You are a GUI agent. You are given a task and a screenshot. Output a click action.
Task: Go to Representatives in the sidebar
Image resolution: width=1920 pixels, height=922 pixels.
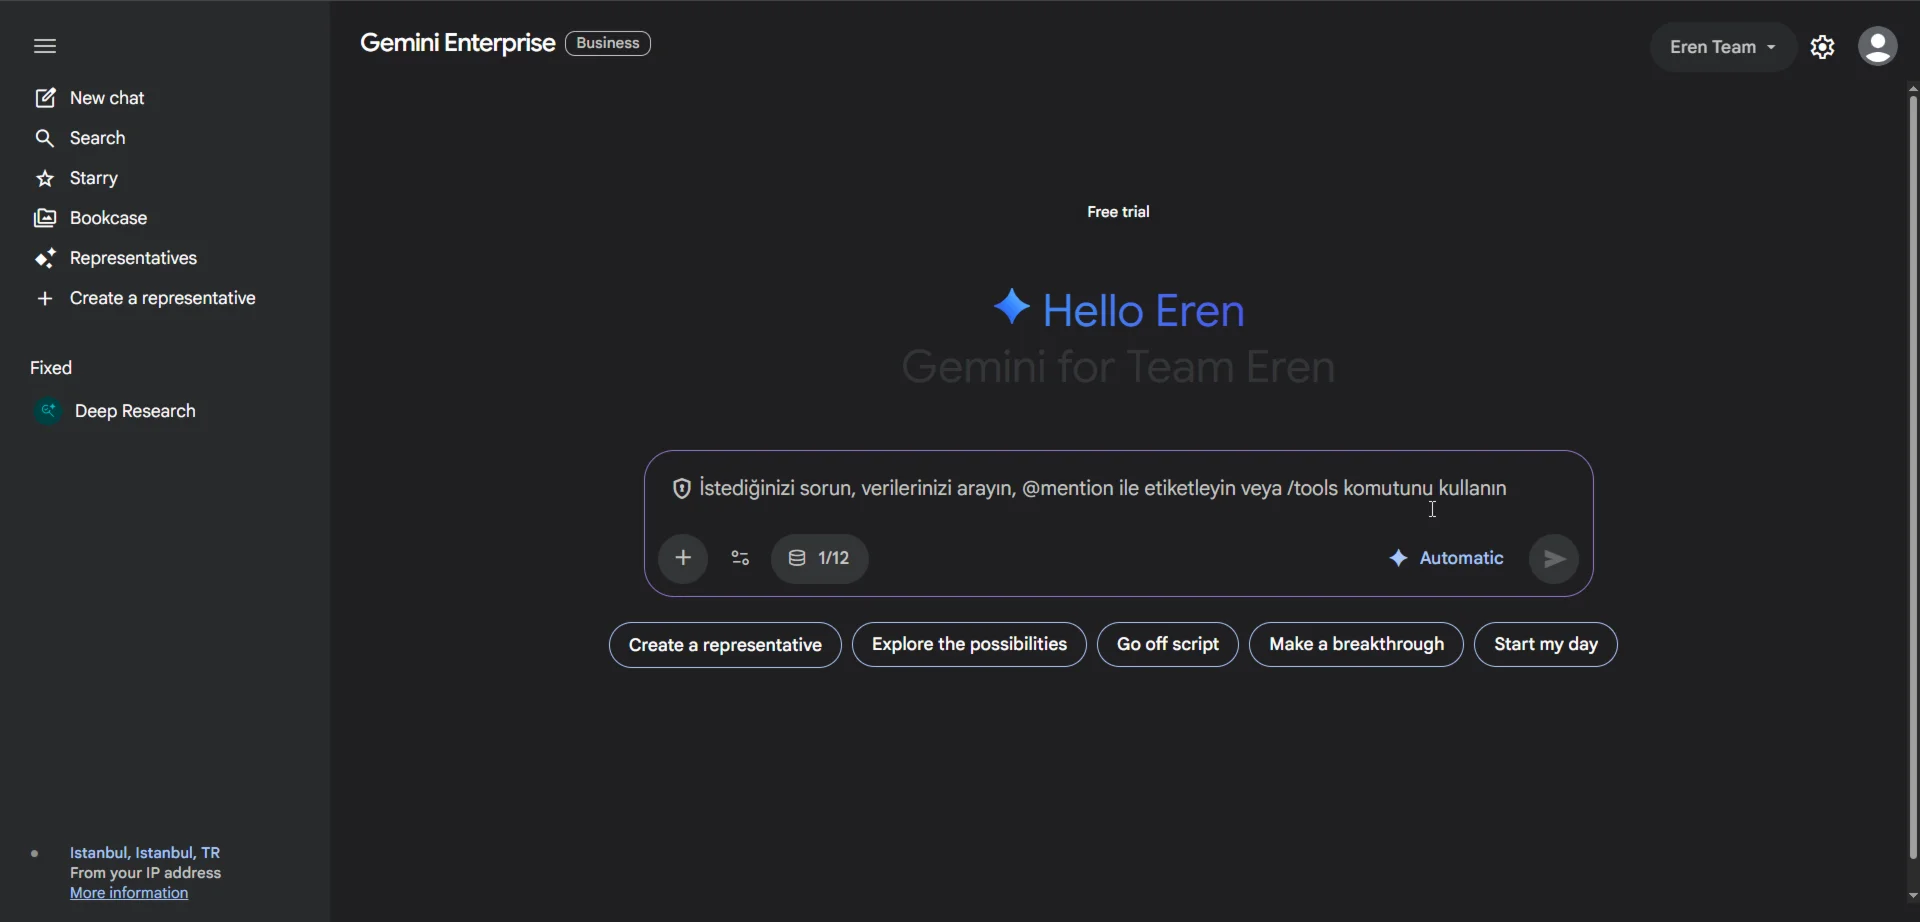(134, 259)
